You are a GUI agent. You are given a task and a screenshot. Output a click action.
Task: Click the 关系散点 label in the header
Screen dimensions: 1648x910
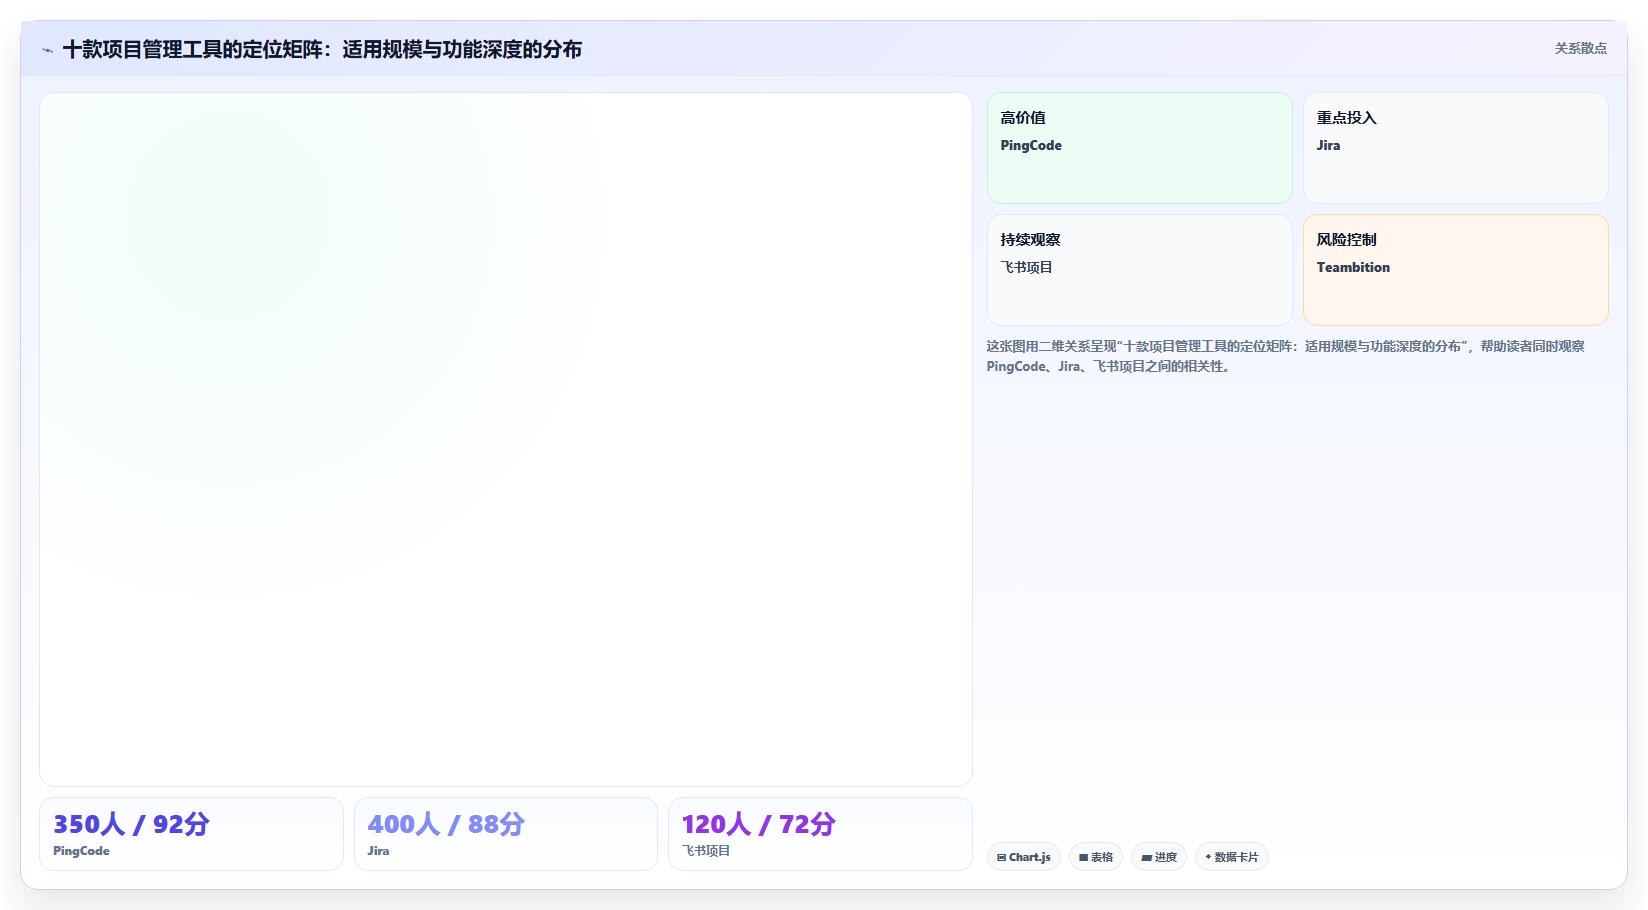1580,48
